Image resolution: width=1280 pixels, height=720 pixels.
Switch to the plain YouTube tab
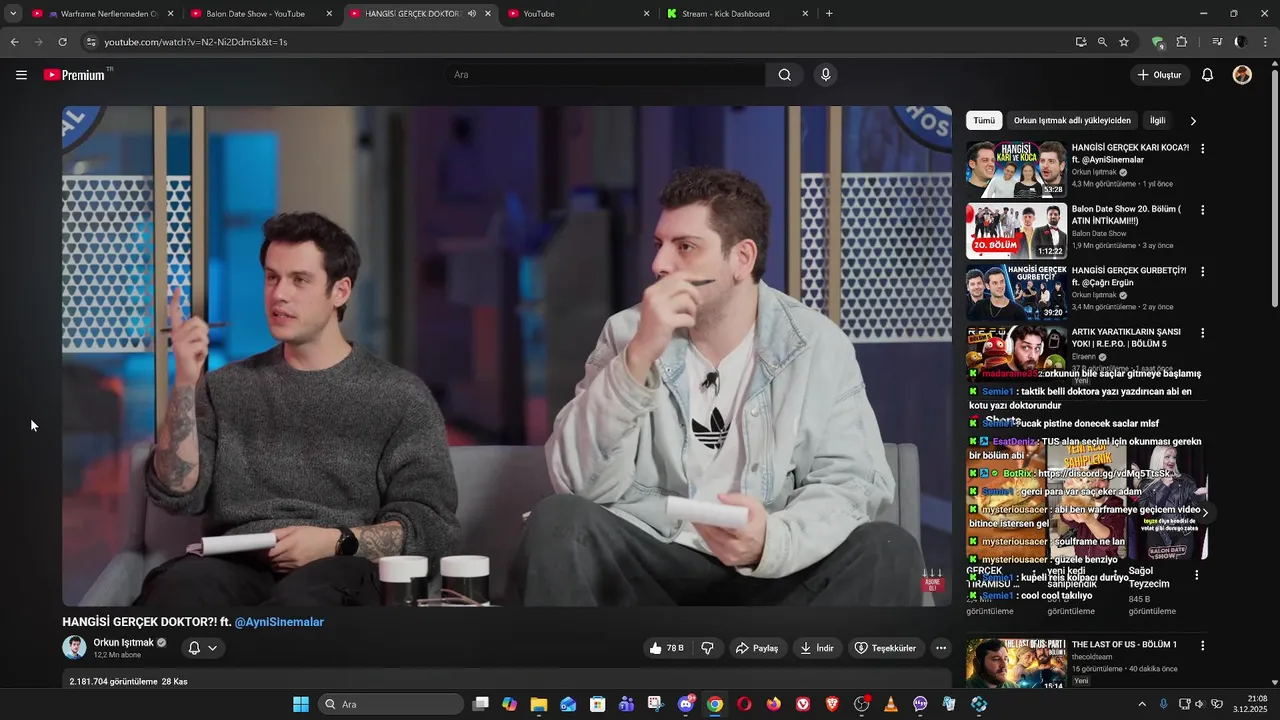click(x=578, y=14)
